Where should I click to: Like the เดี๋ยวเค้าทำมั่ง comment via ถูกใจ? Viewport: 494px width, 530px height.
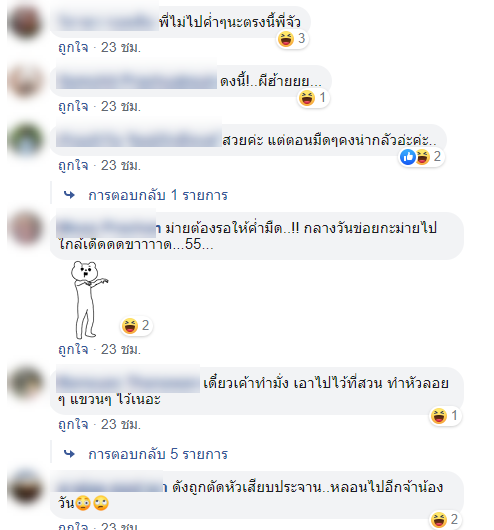73,425
